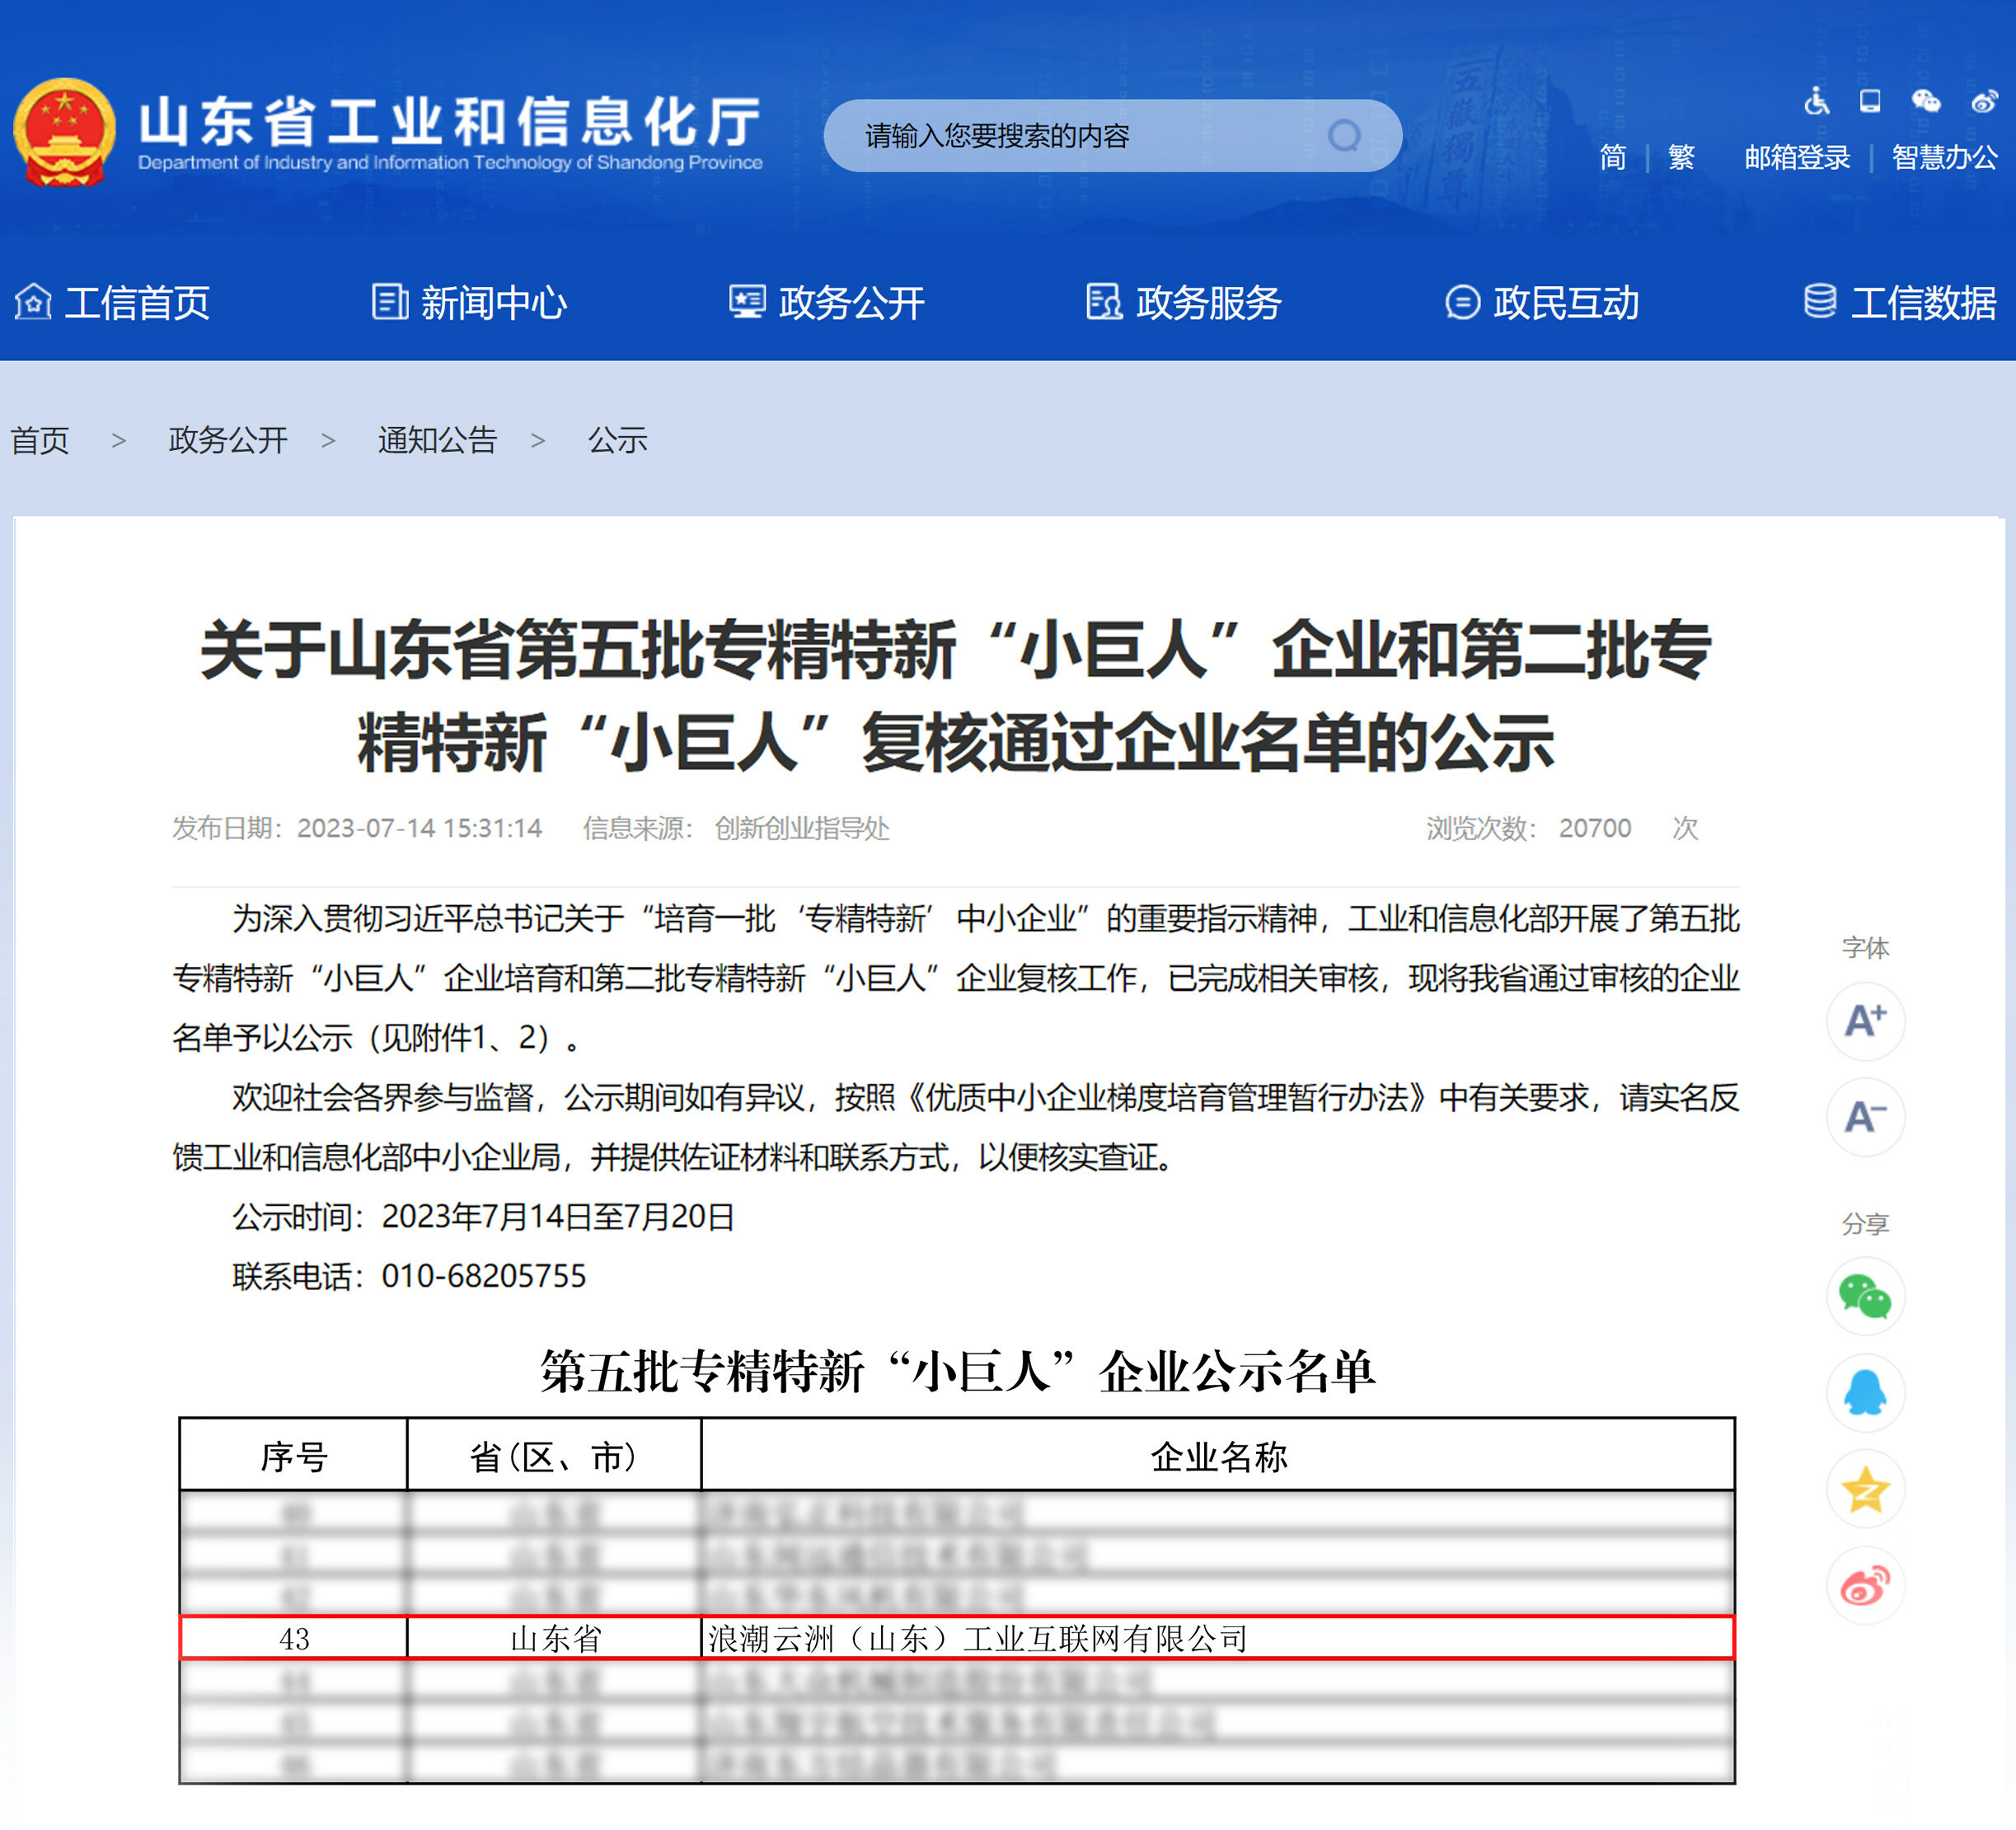Share article via WeChat sidebar icon
Screen dimensions: 2016x1830
[x=1865, y=1297]
